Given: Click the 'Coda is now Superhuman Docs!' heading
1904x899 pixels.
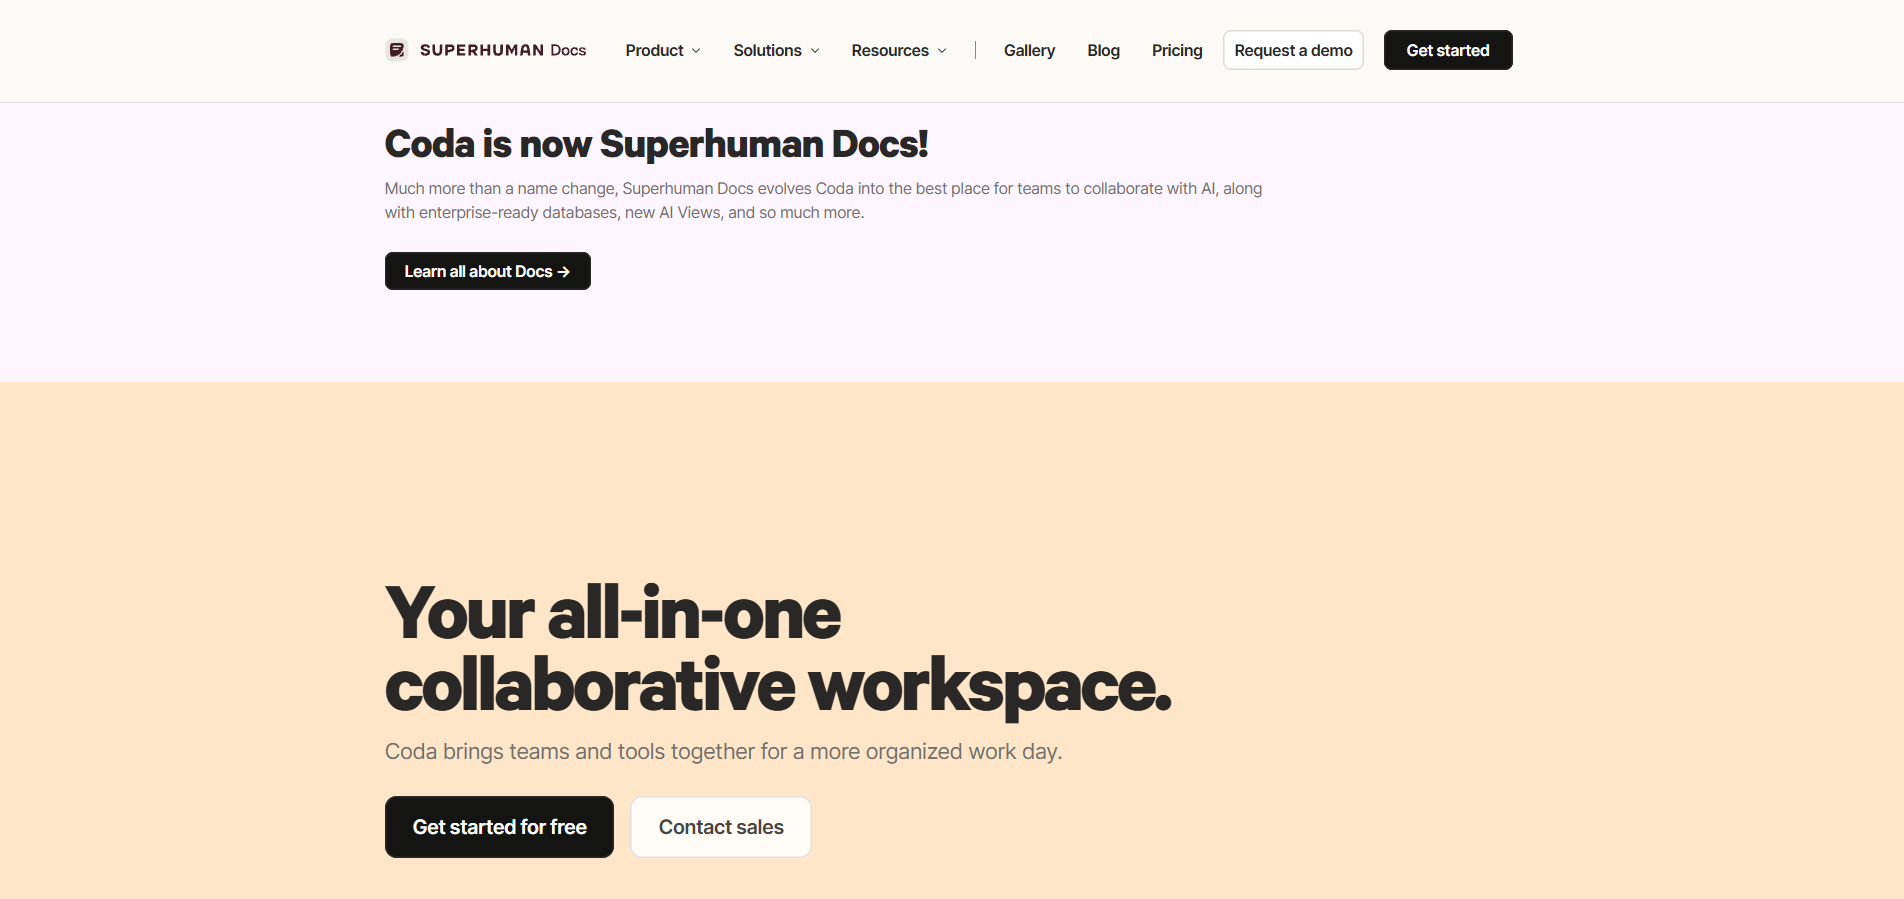Looking at the screenshot, I should (656, 144).
